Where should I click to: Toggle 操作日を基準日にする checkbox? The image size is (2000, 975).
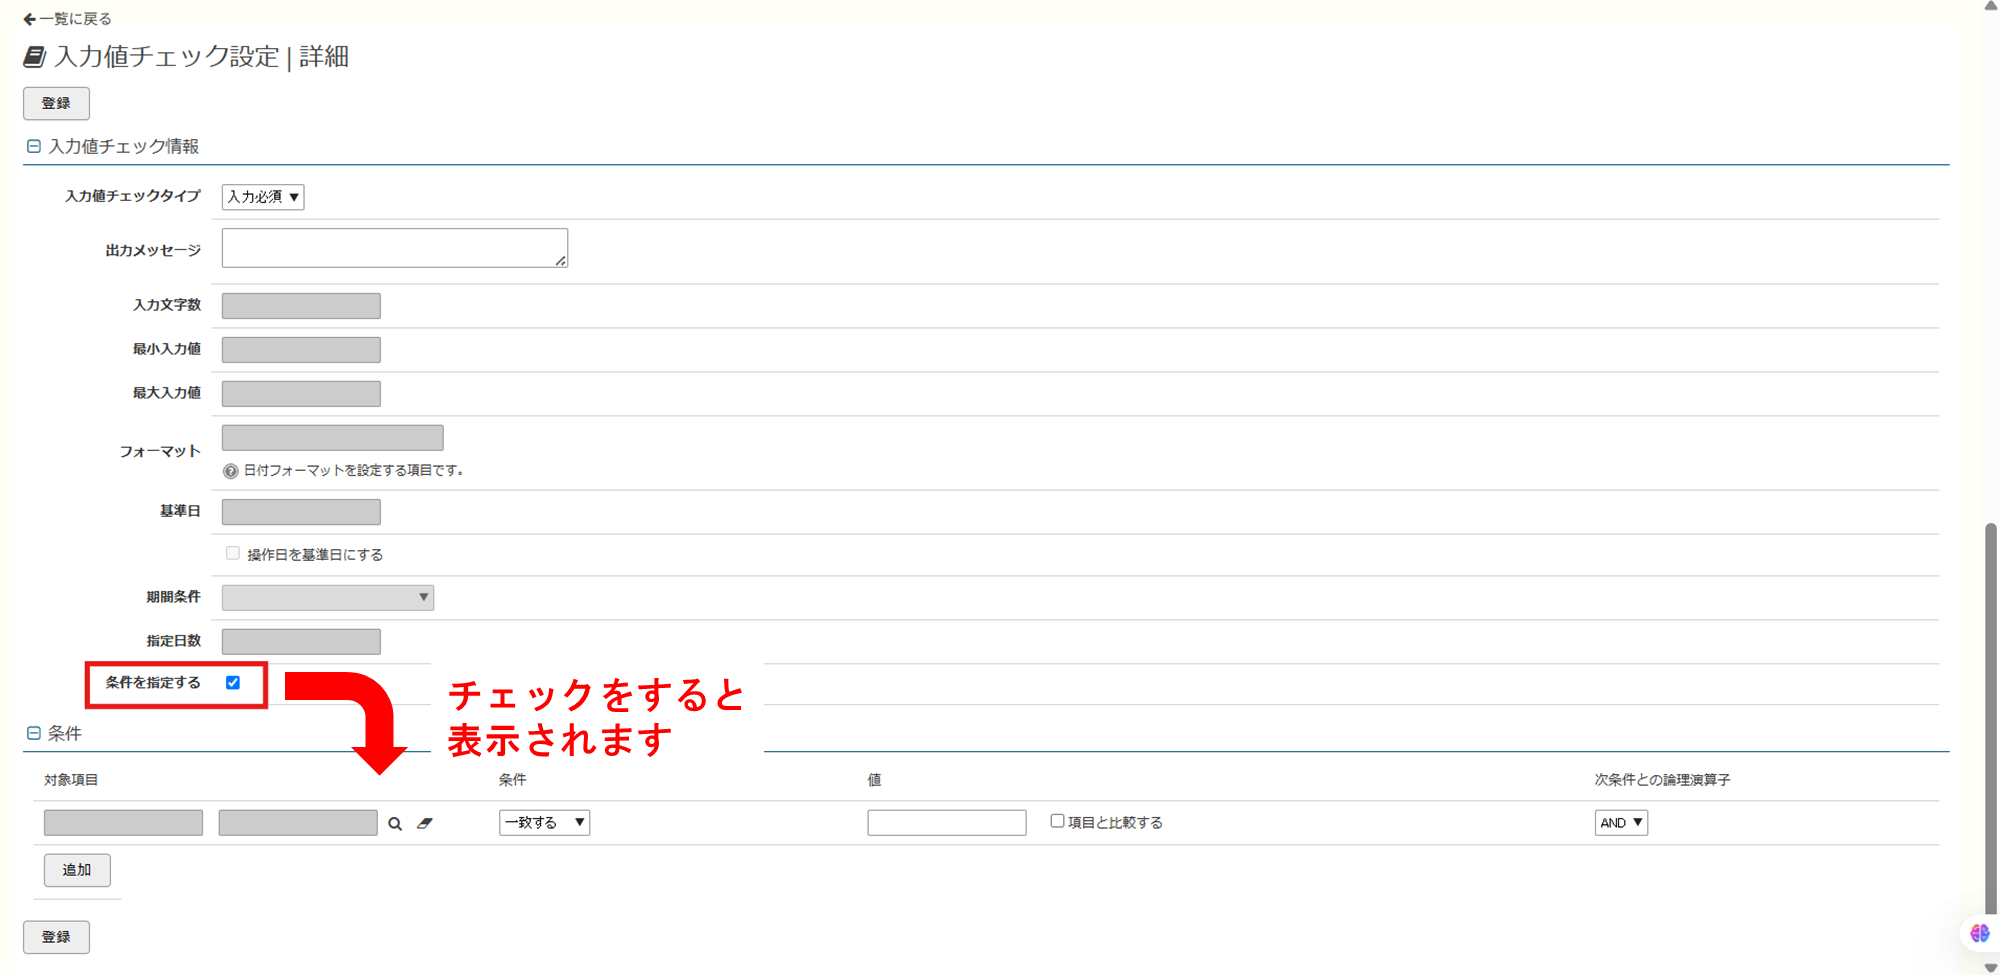233,553
